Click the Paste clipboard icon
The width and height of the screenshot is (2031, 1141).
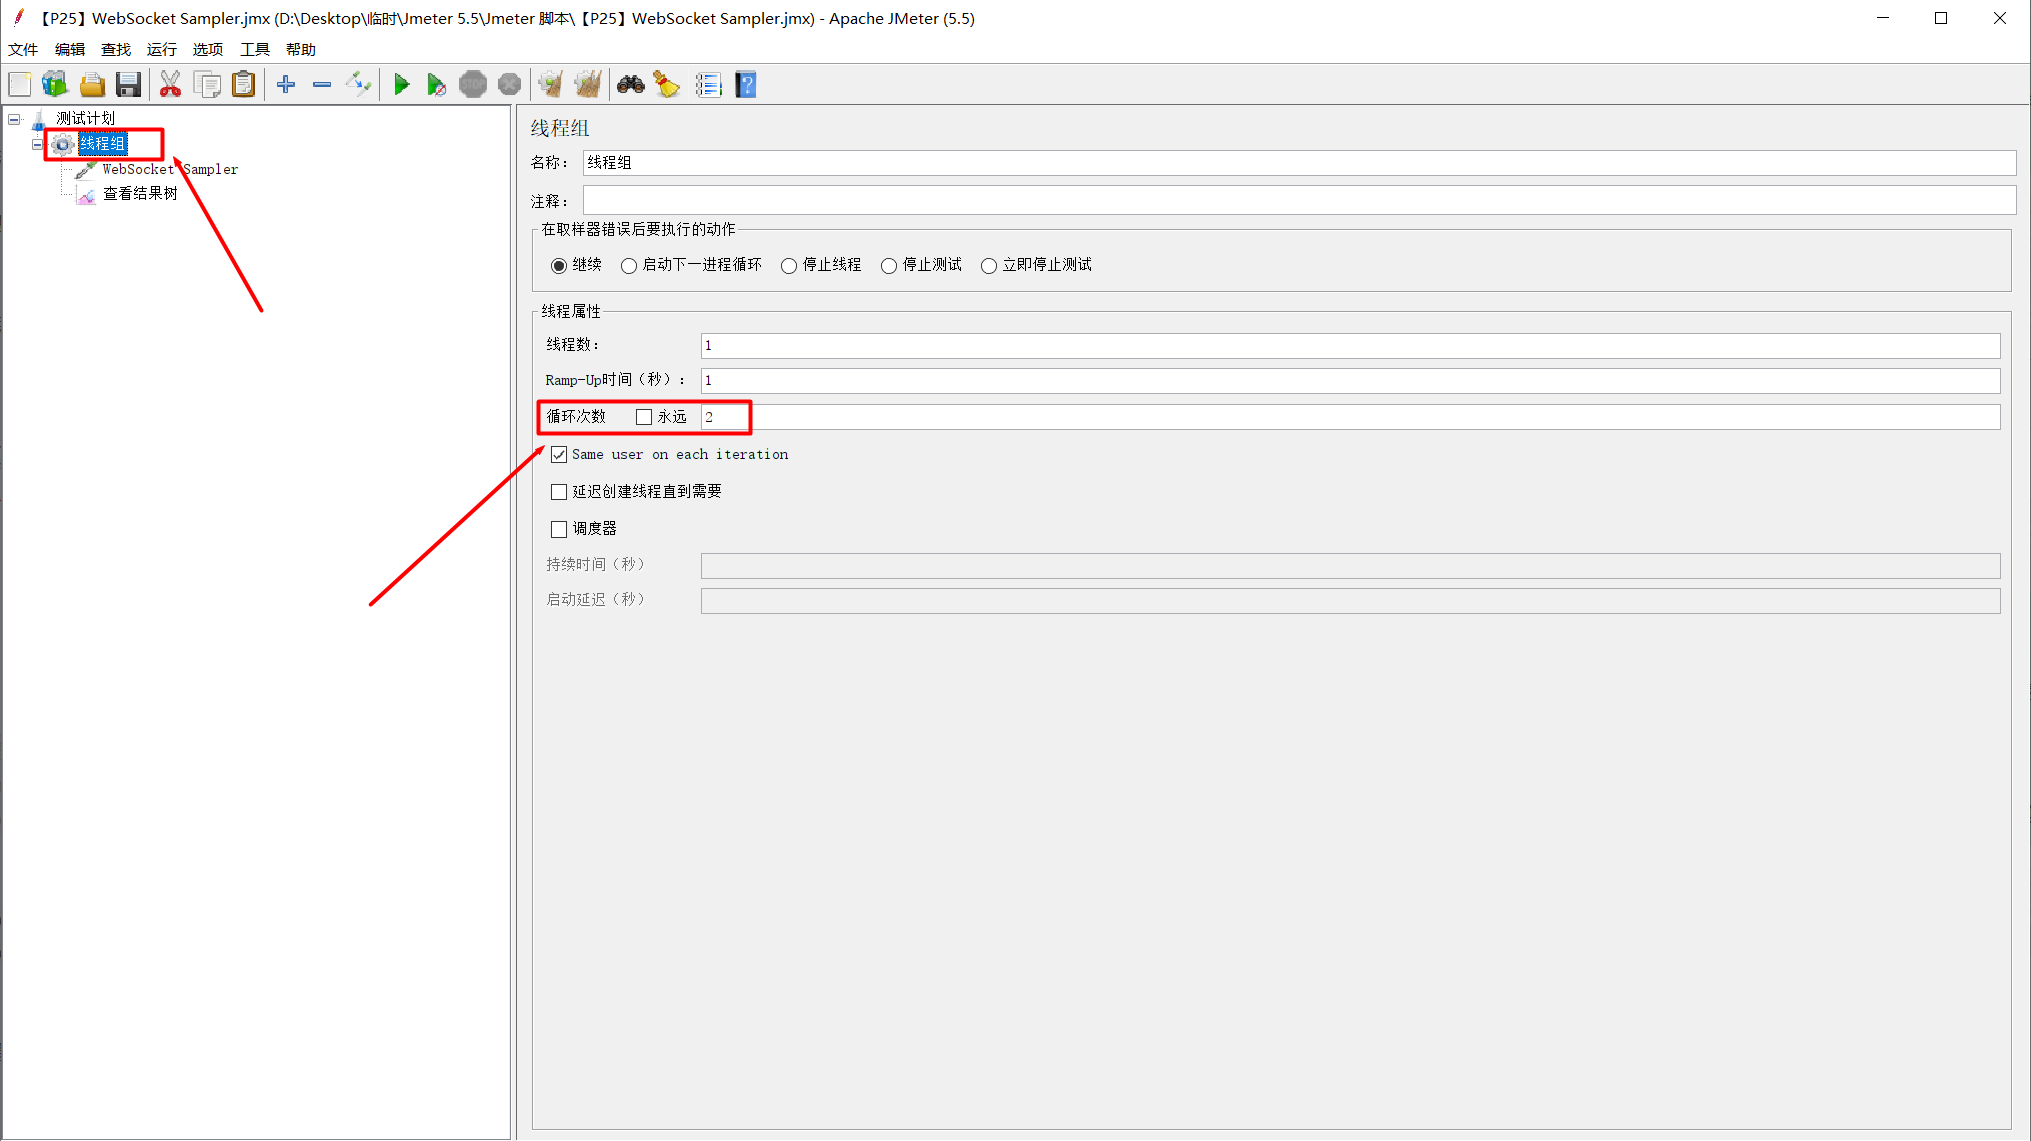pos(243,85)
